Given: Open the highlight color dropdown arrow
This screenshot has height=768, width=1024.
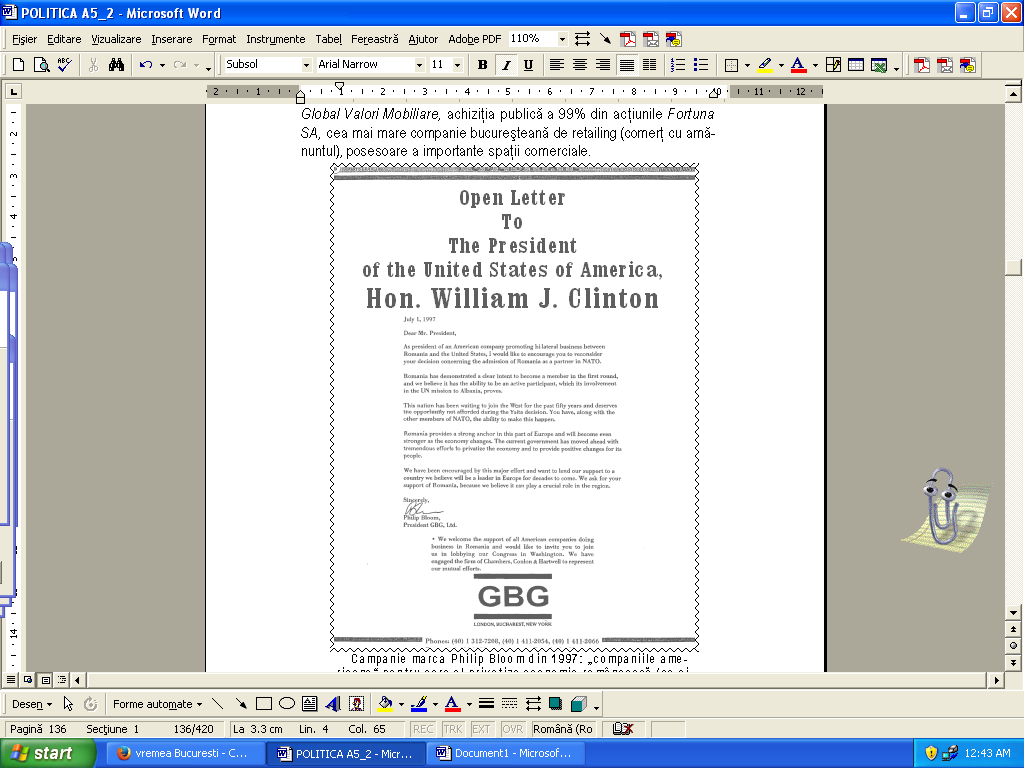Looking at the screenshot, I should 781,65.
